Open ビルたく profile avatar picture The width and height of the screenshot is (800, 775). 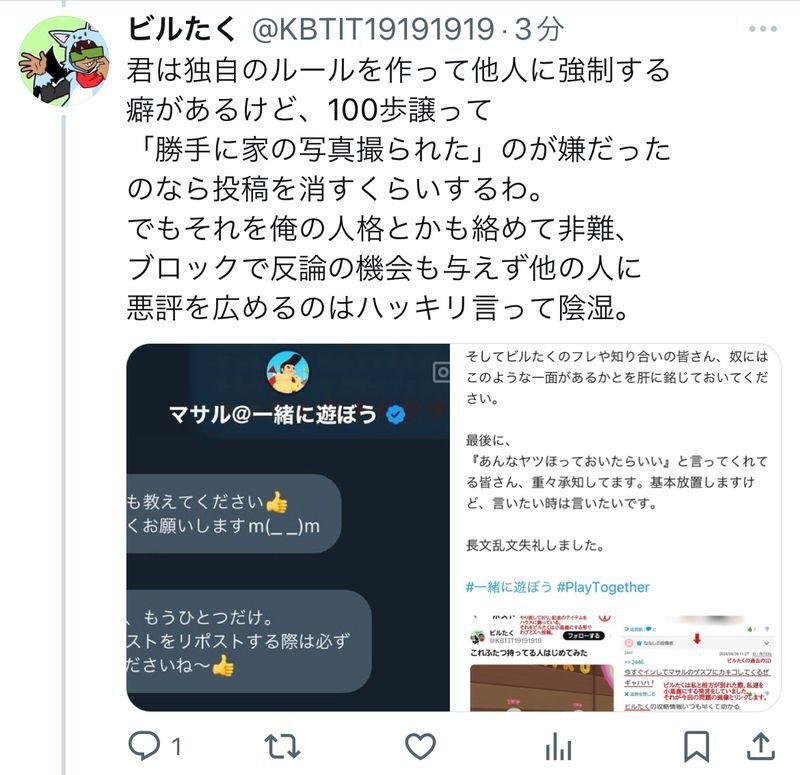coord(64,61)
